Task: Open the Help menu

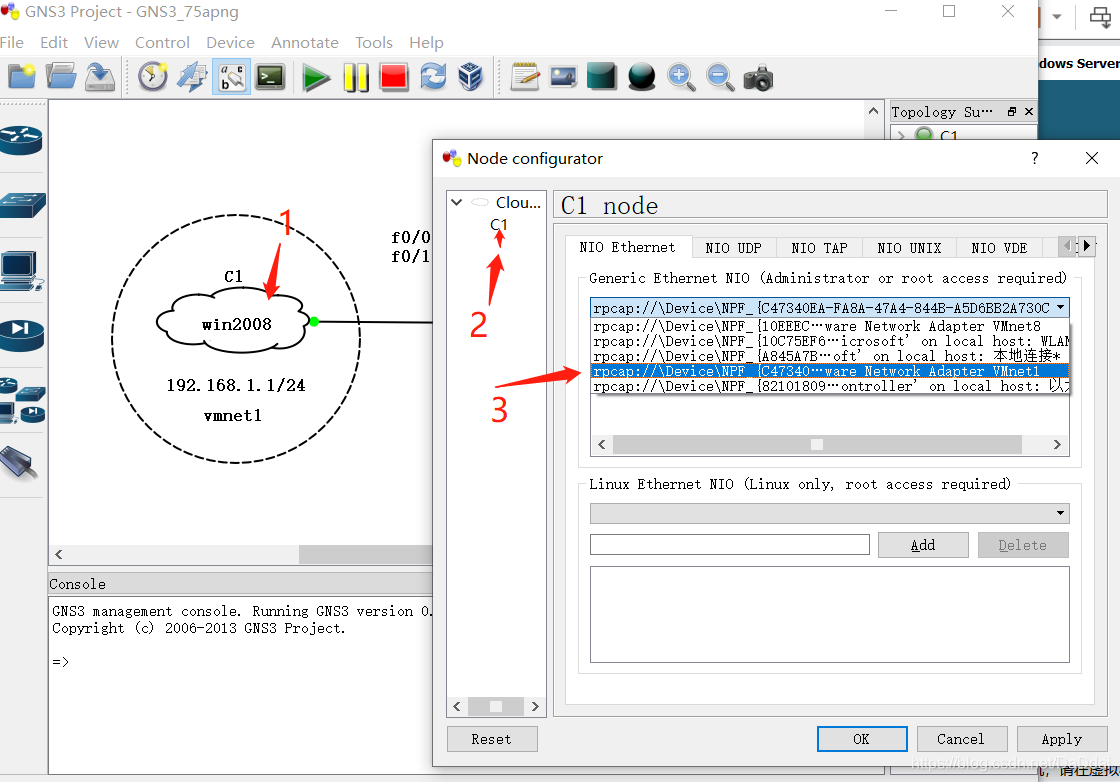Action: [x=426, y=43]
